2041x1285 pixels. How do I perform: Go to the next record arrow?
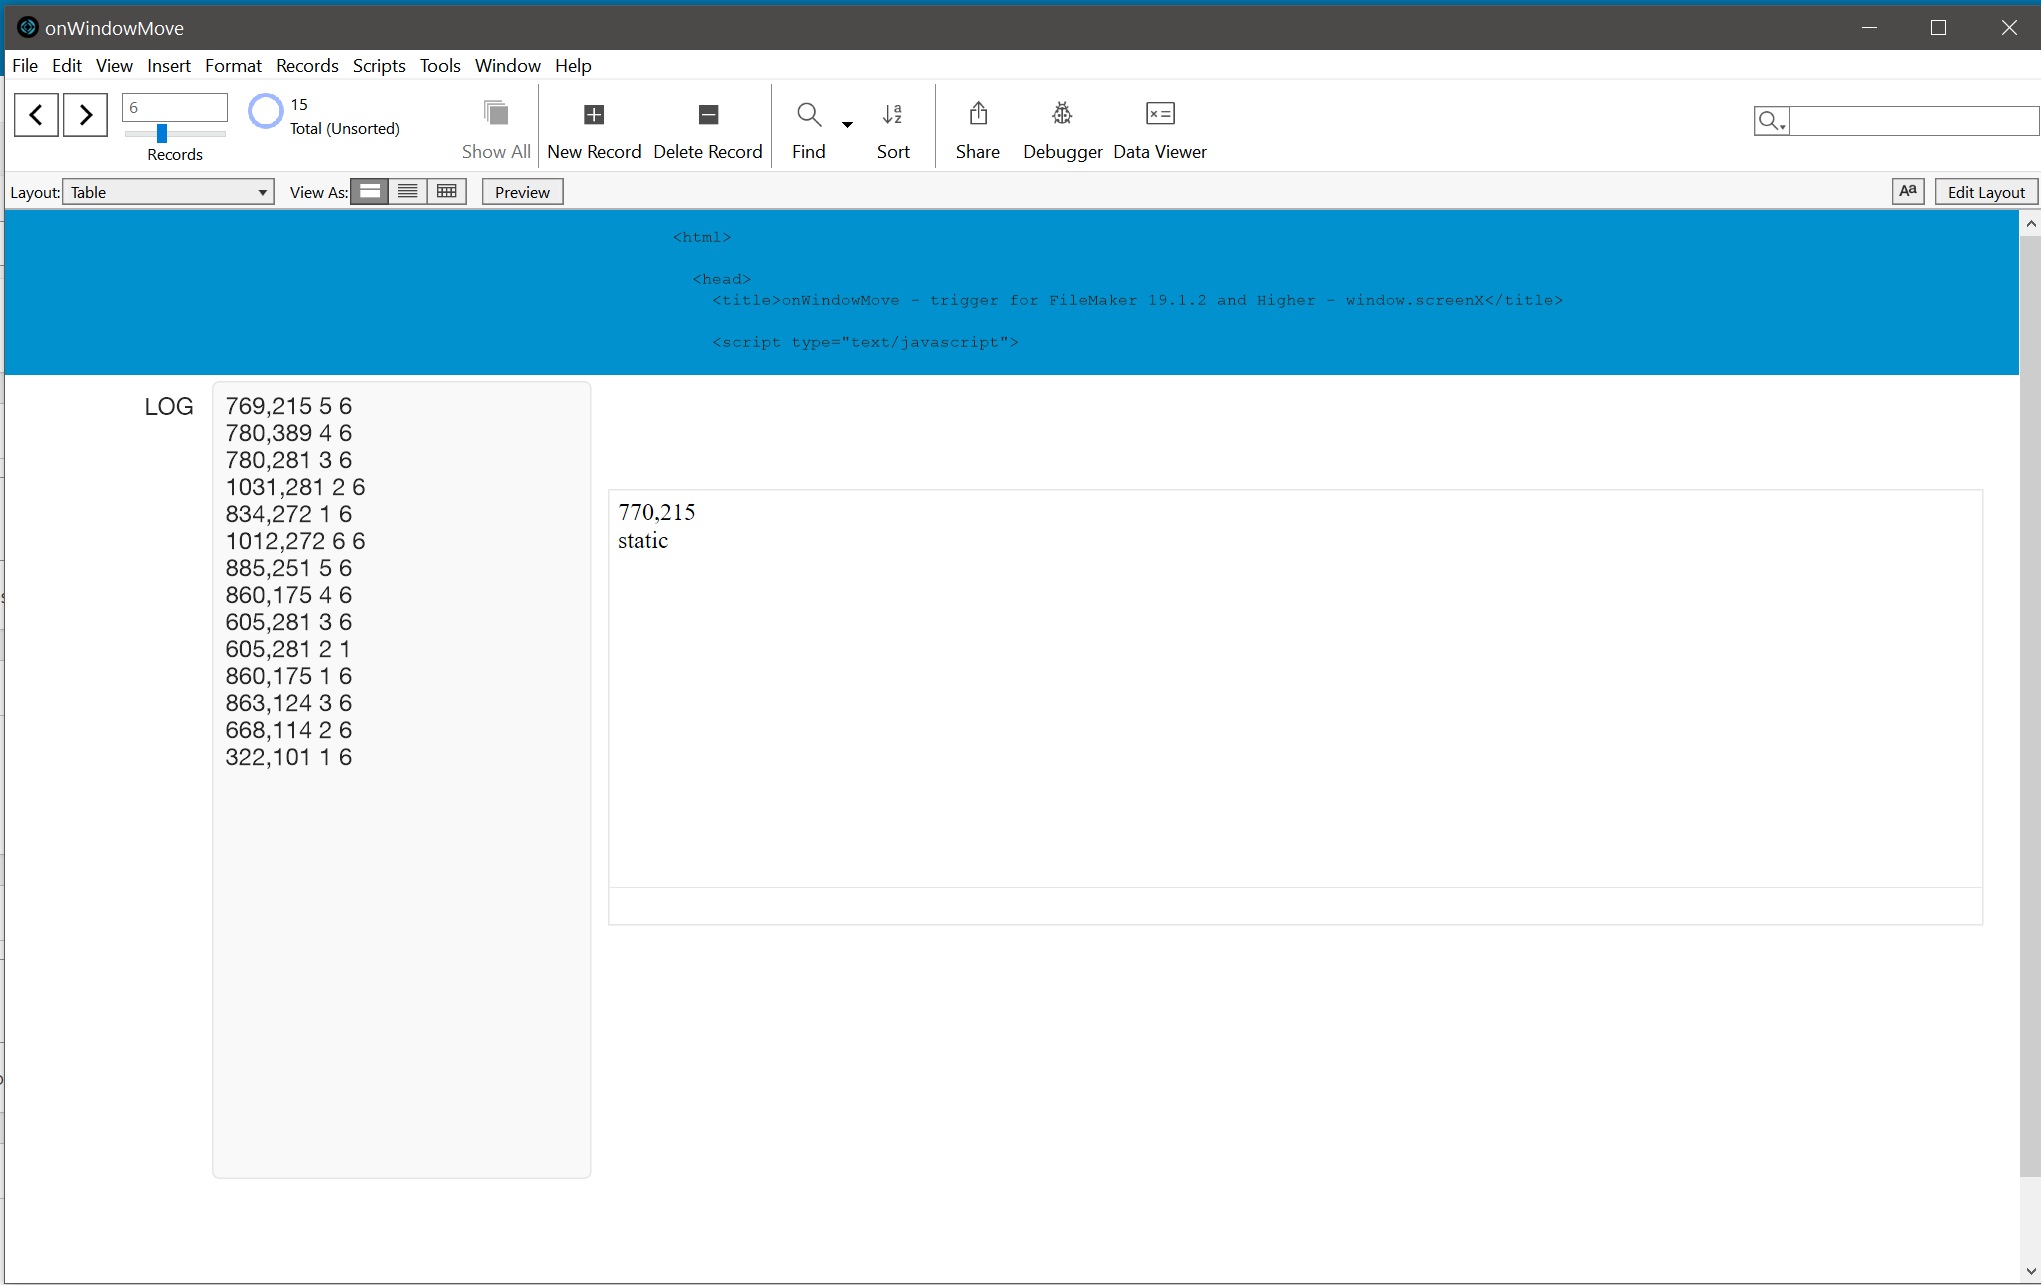coord(85,115)
